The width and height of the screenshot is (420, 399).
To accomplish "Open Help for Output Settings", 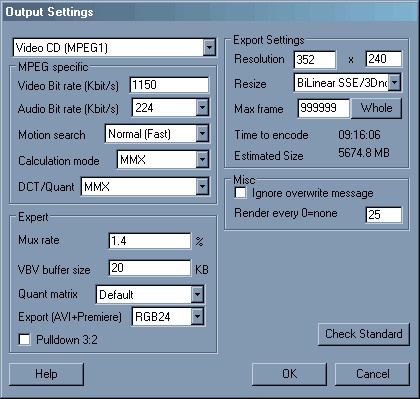I will coord(46,374).
